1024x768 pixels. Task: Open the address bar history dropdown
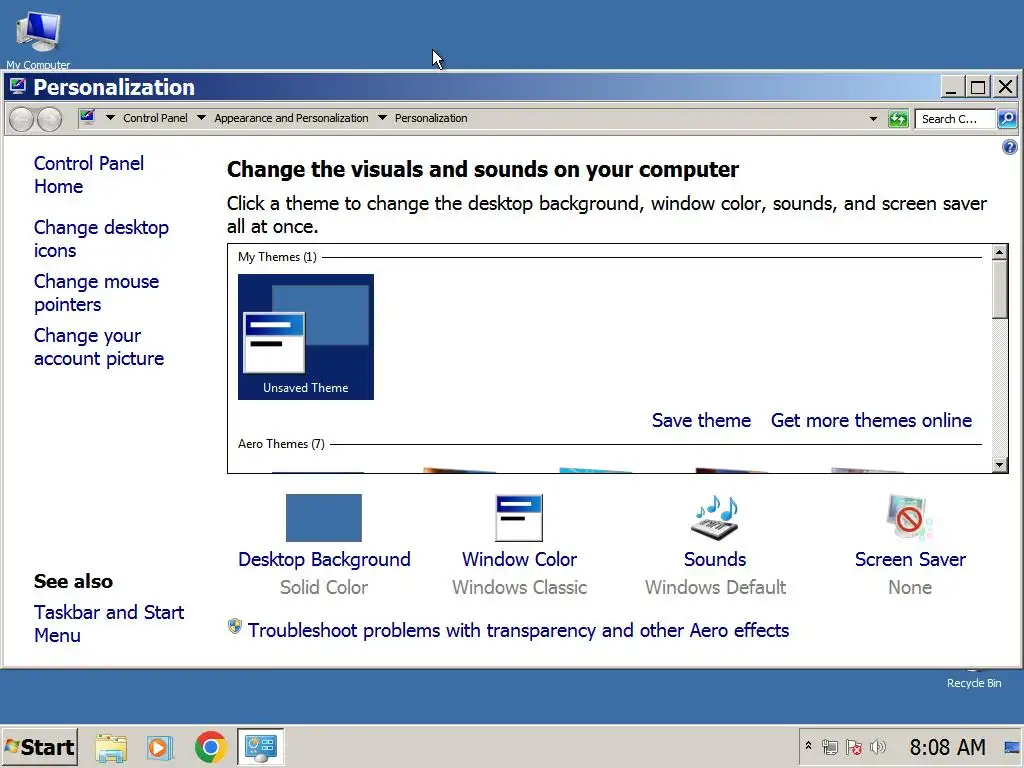[873, 119]
